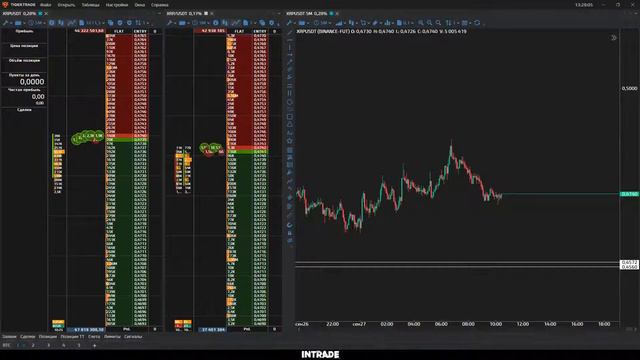Screen dimensions: 640x360
Task: Open wrench settings in chart toolbar
Action: click(x=289, y=23)
